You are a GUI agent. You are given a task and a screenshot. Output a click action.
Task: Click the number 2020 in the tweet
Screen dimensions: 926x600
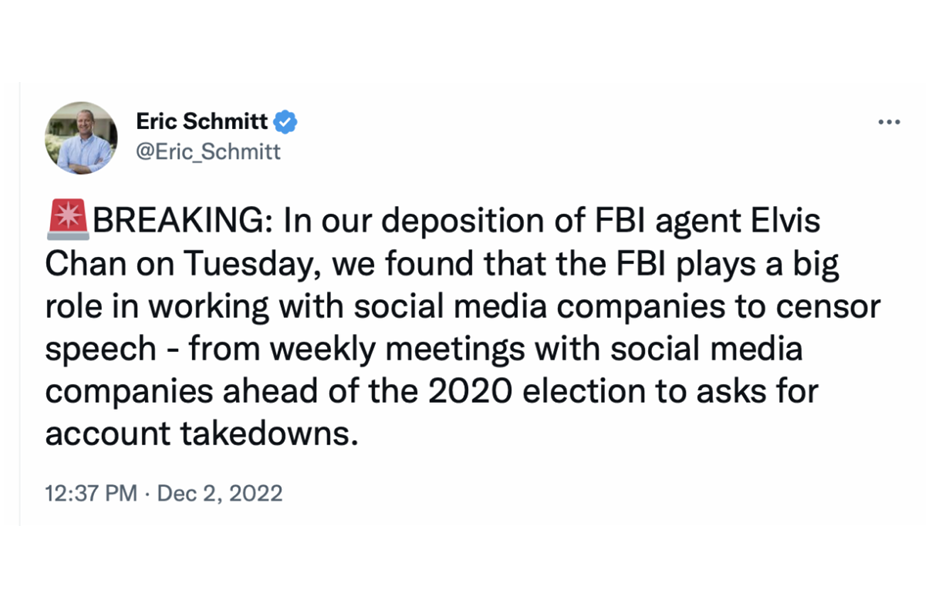470,392
